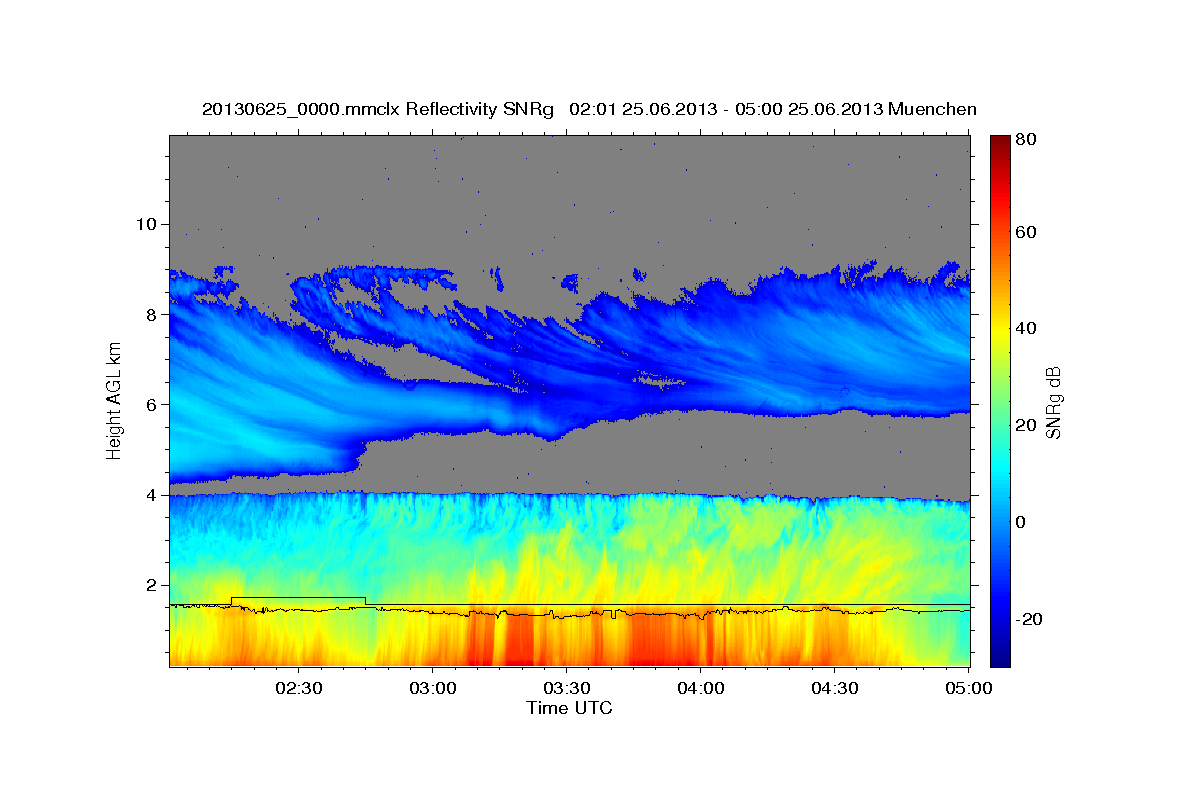Click the 'Time UTC' axis label
The width and height of the screenshot is (1200, 800).
[569, 708]
